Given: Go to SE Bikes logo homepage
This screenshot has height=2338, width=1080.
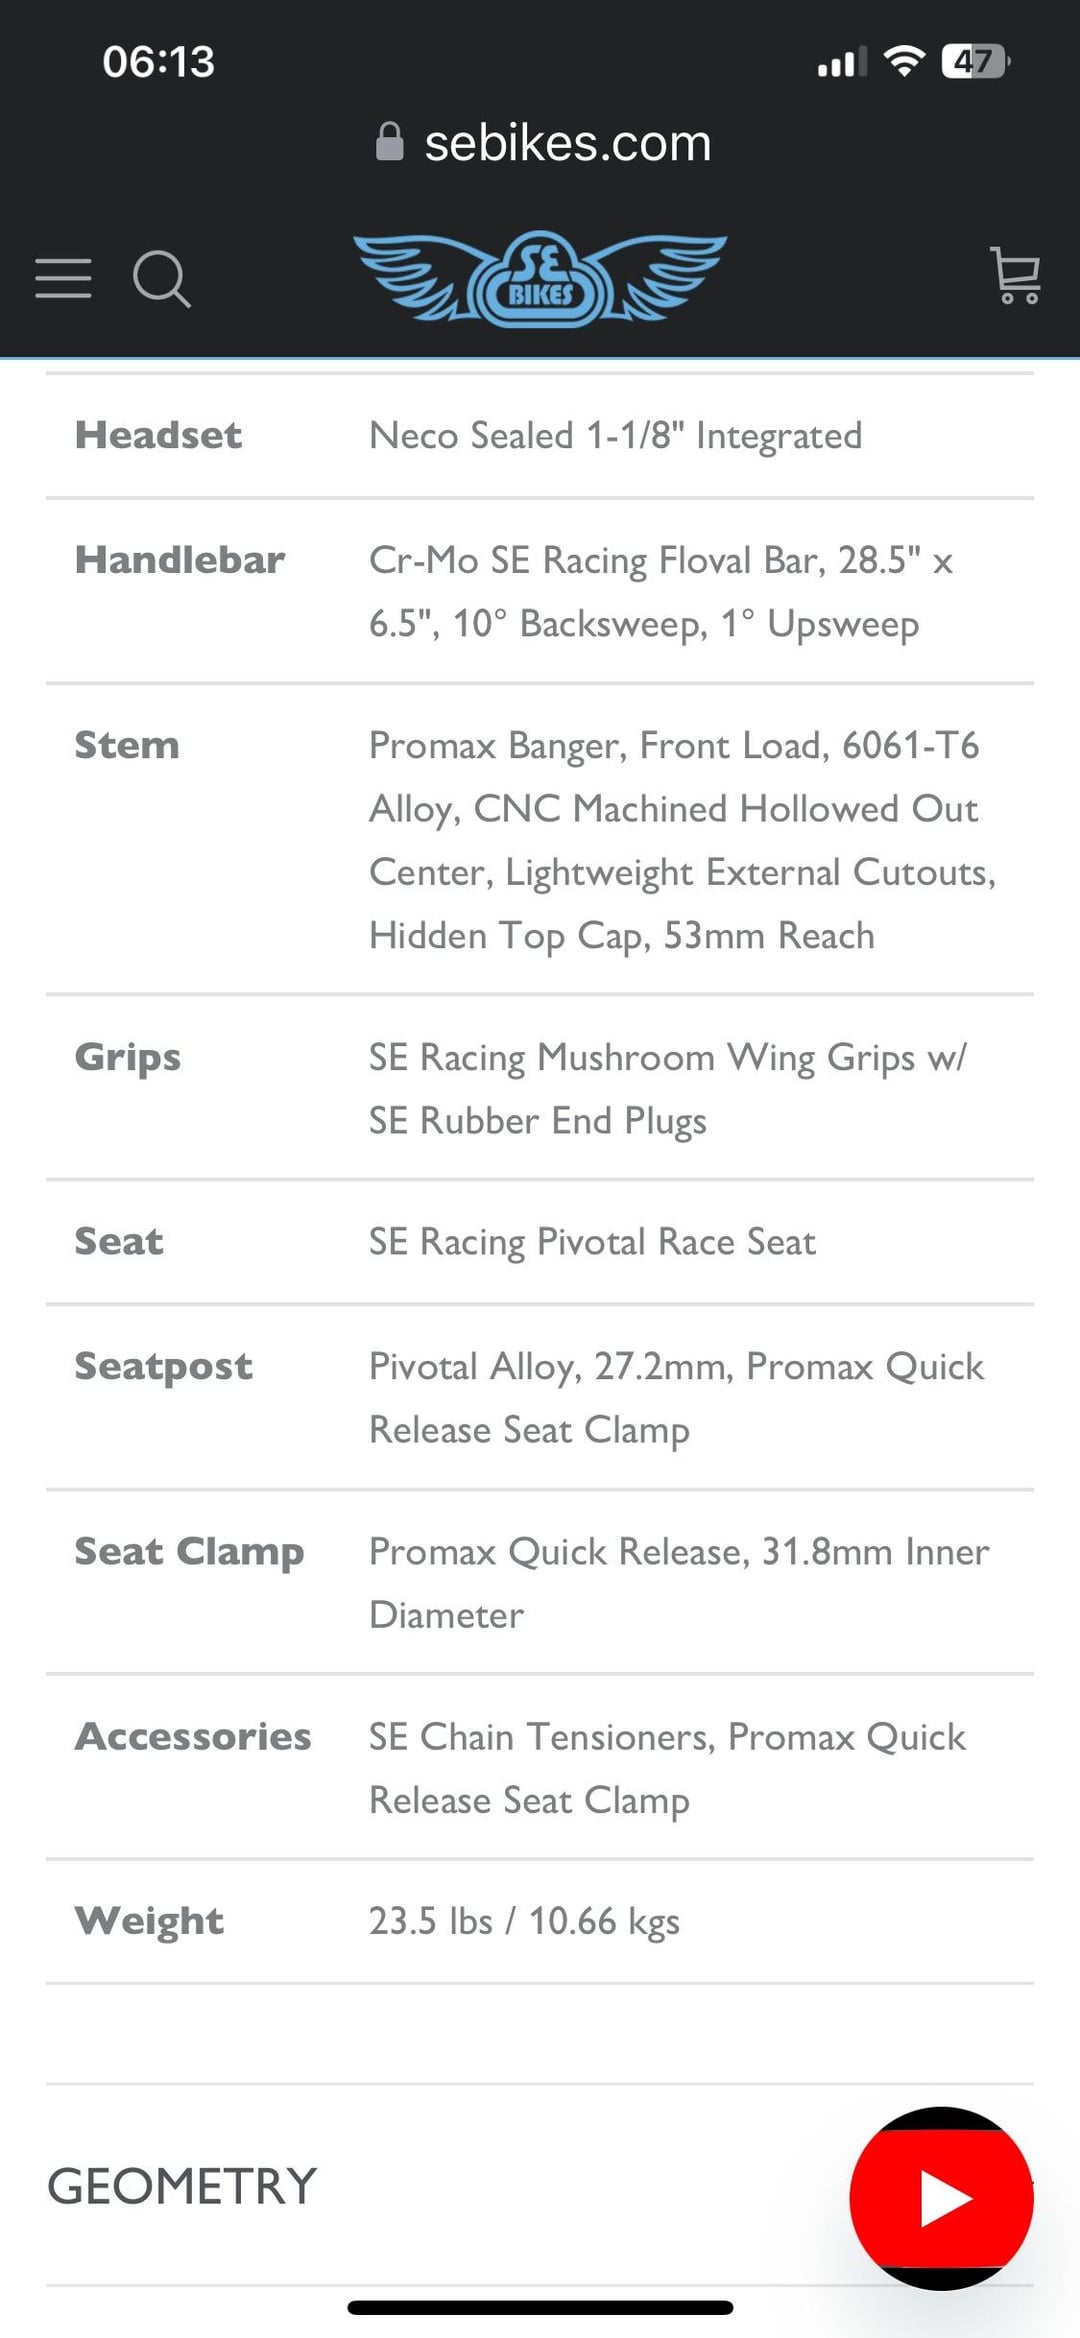Looking at the screenshot, I should click(540, 278).
